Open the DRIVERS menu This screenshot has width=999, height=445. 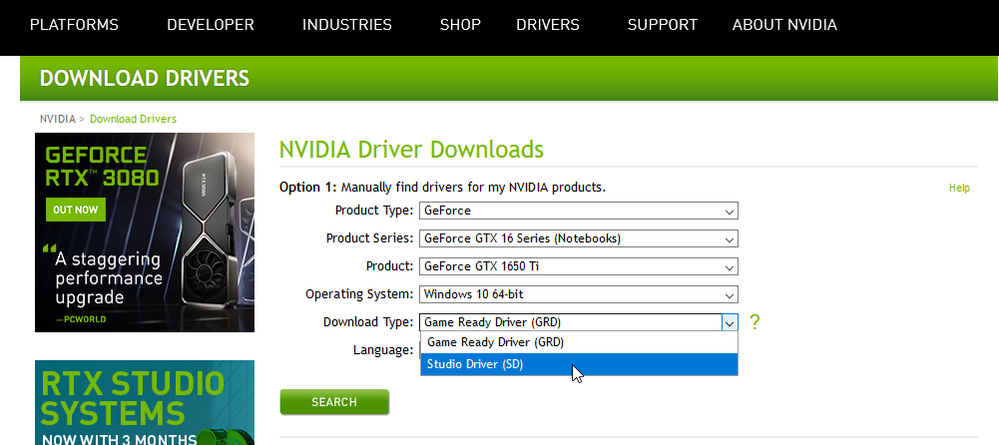(x=548, y=25)
